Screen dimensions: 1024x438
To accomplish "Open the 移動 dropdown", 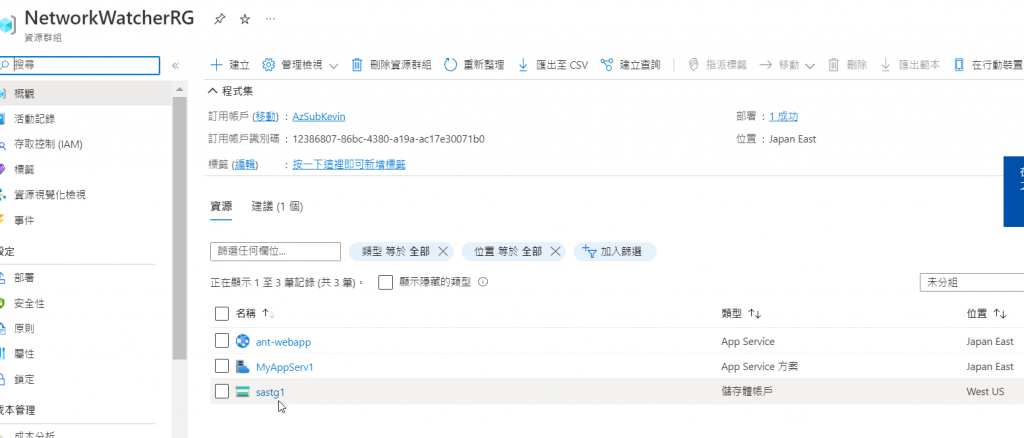I will (787, 65).
